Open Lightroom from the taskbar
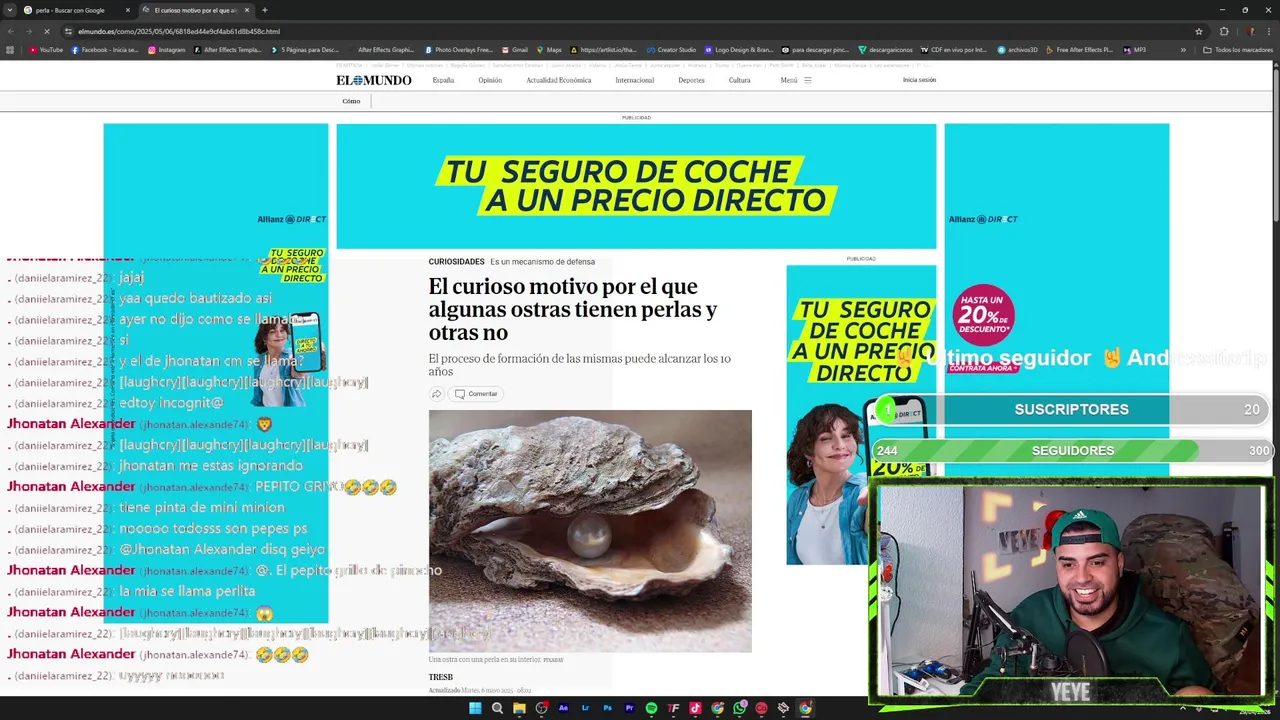The width and height of the screenshot is (1280, 720). (585, 708)
